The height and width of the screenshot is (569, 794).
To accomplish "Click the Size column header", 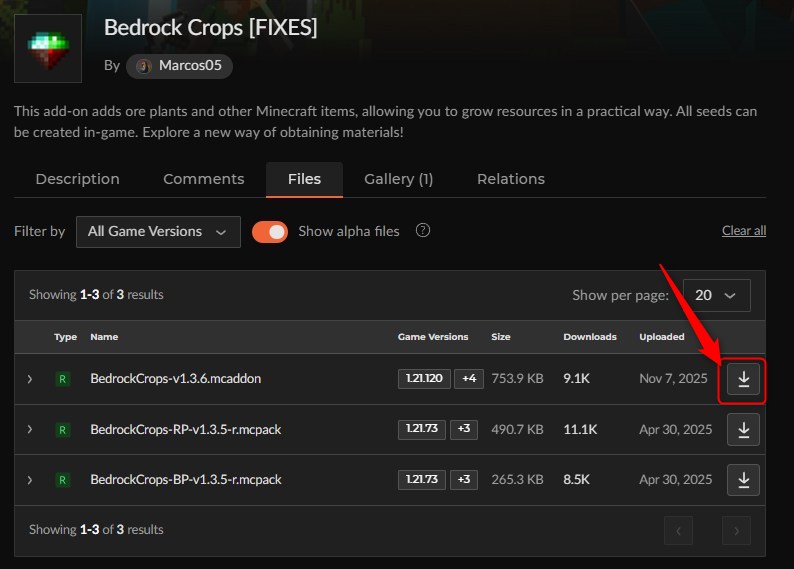I will pos(501,337).
